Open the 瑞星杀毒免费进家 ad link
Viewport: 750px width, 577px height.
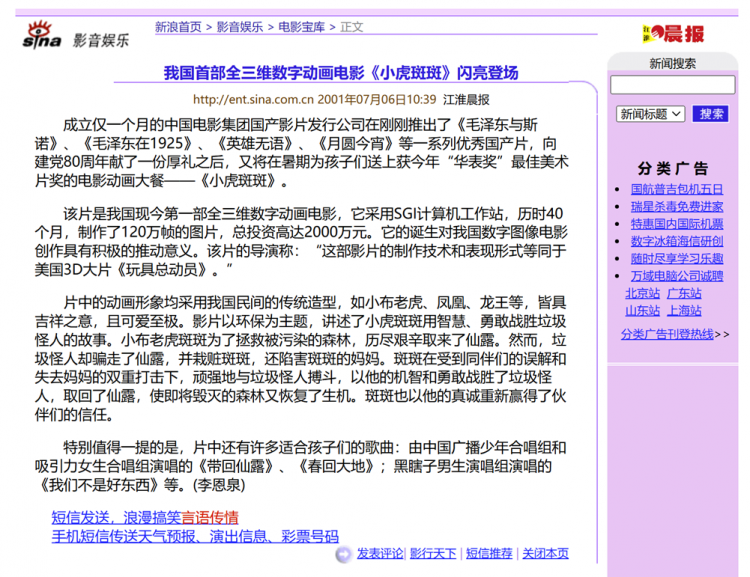point(677,207)
